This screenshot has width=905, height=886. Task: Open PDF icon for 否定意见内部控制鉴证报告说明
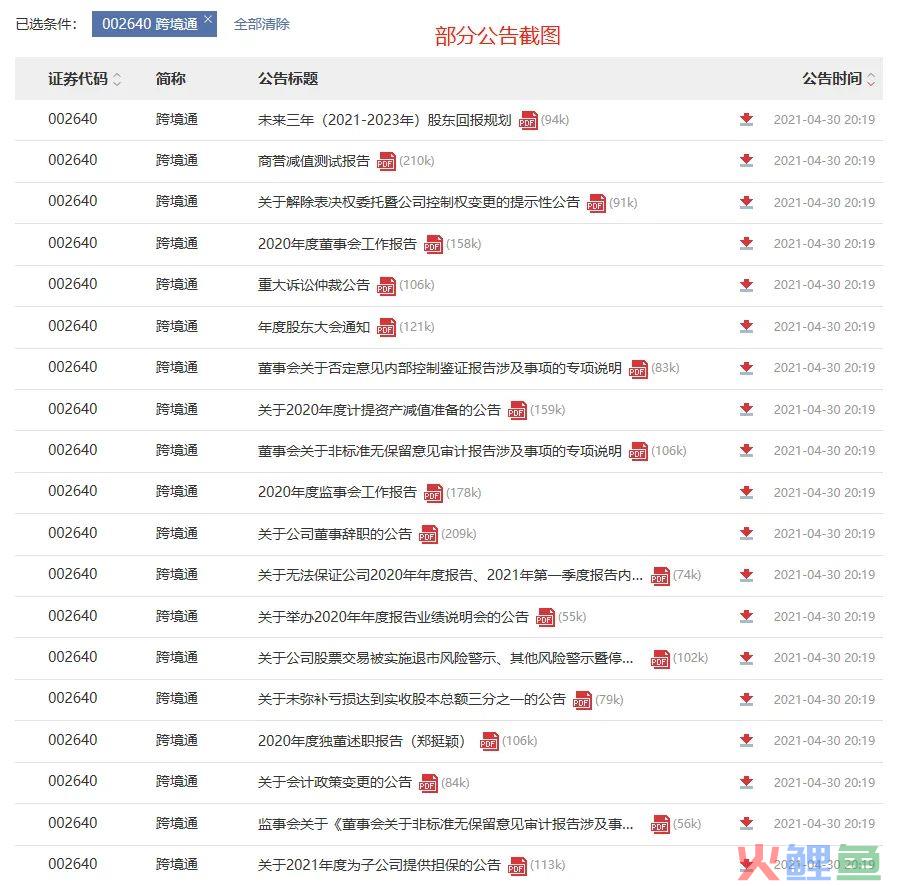[638, 369]
